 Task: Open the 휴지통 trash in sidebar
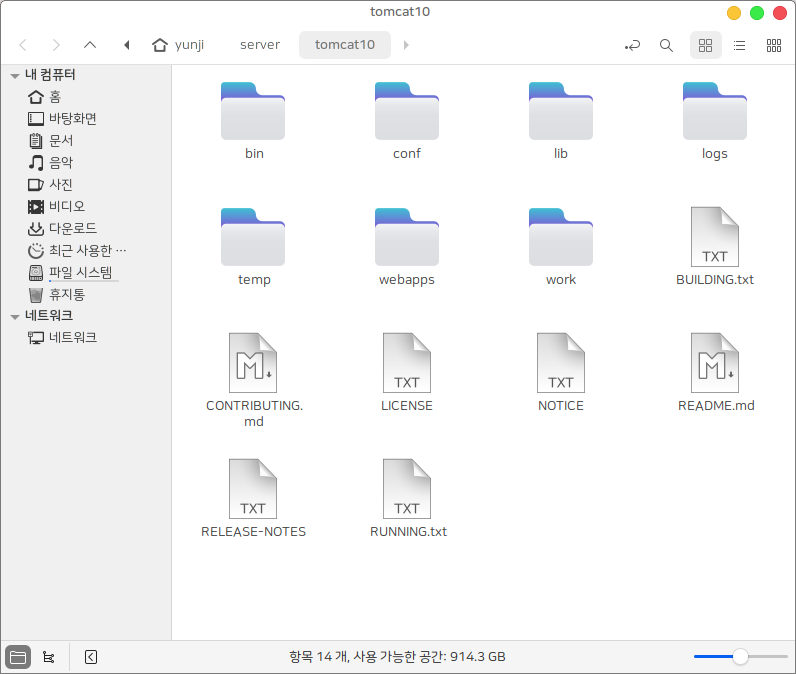[66, 294]
